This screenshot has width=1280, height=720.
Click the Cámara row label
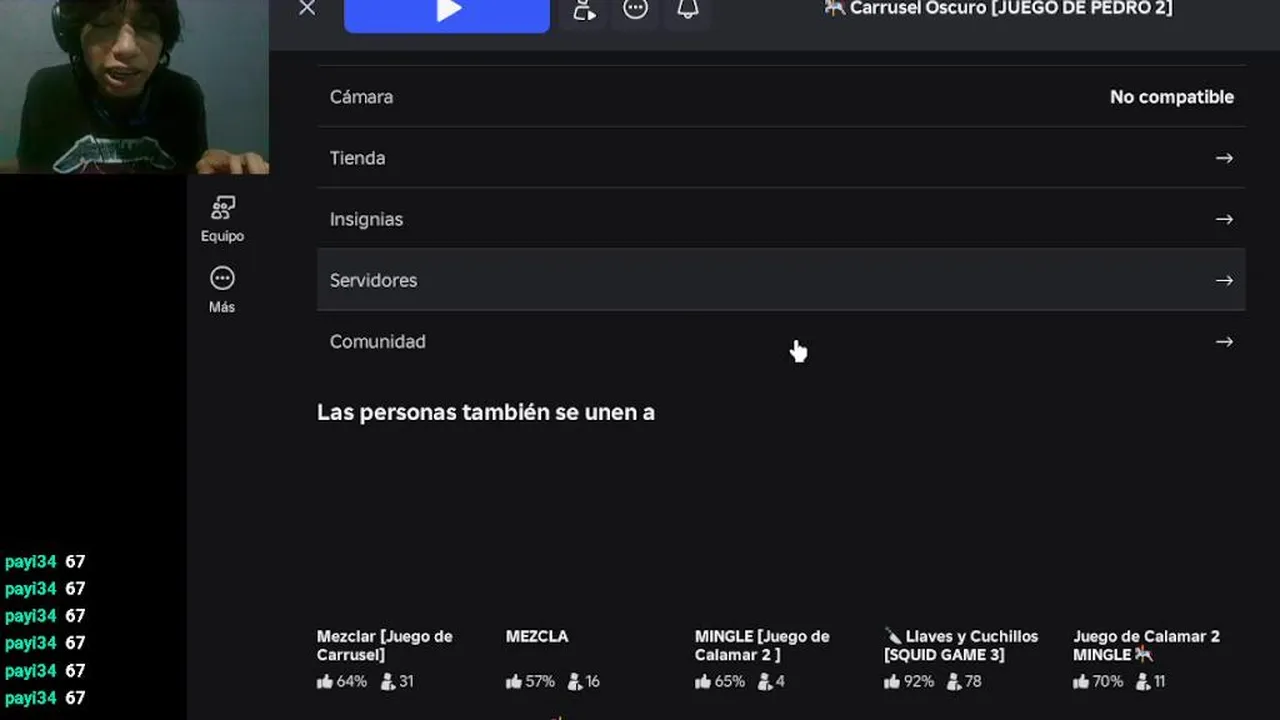pos(361,97)
